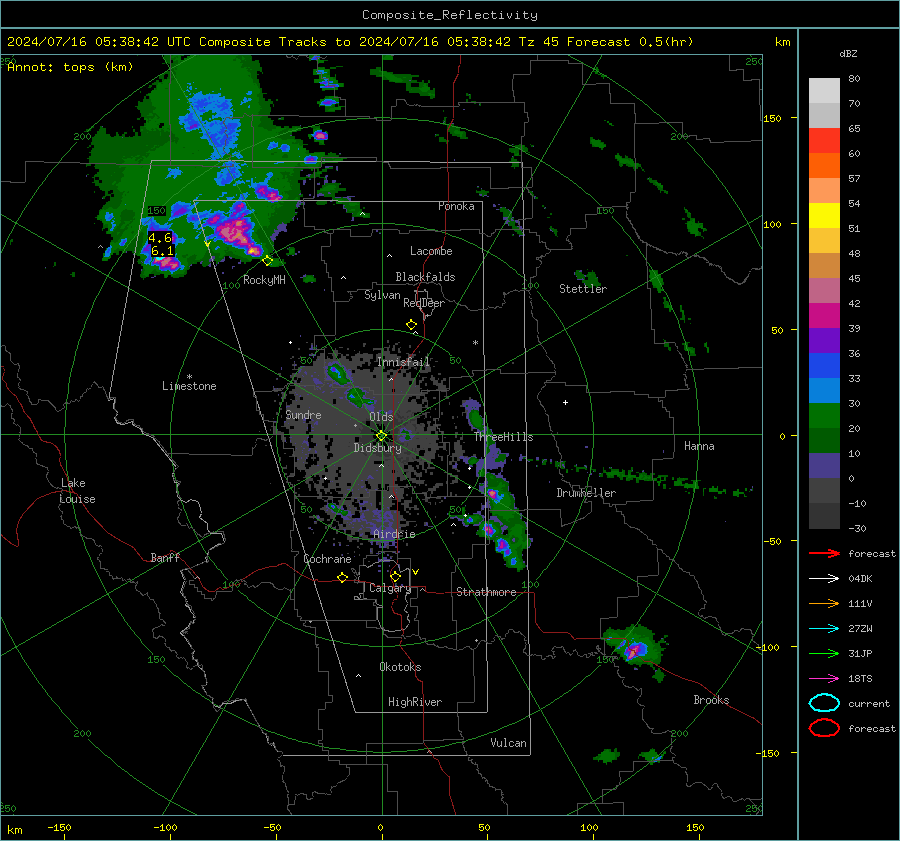Click the RedDeer city label
The image size is (900, 841).
coord(424,303)
